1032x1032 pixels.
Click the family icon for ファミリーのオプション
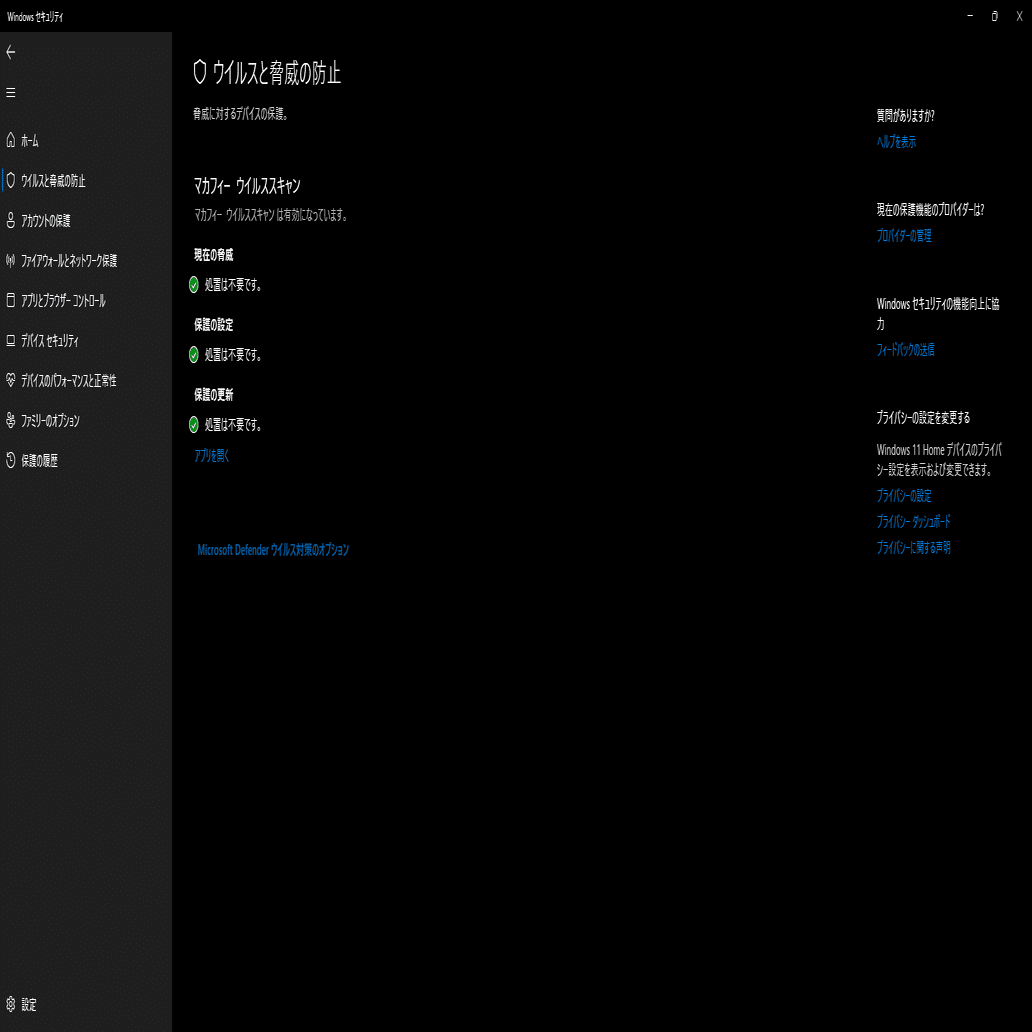11,420
